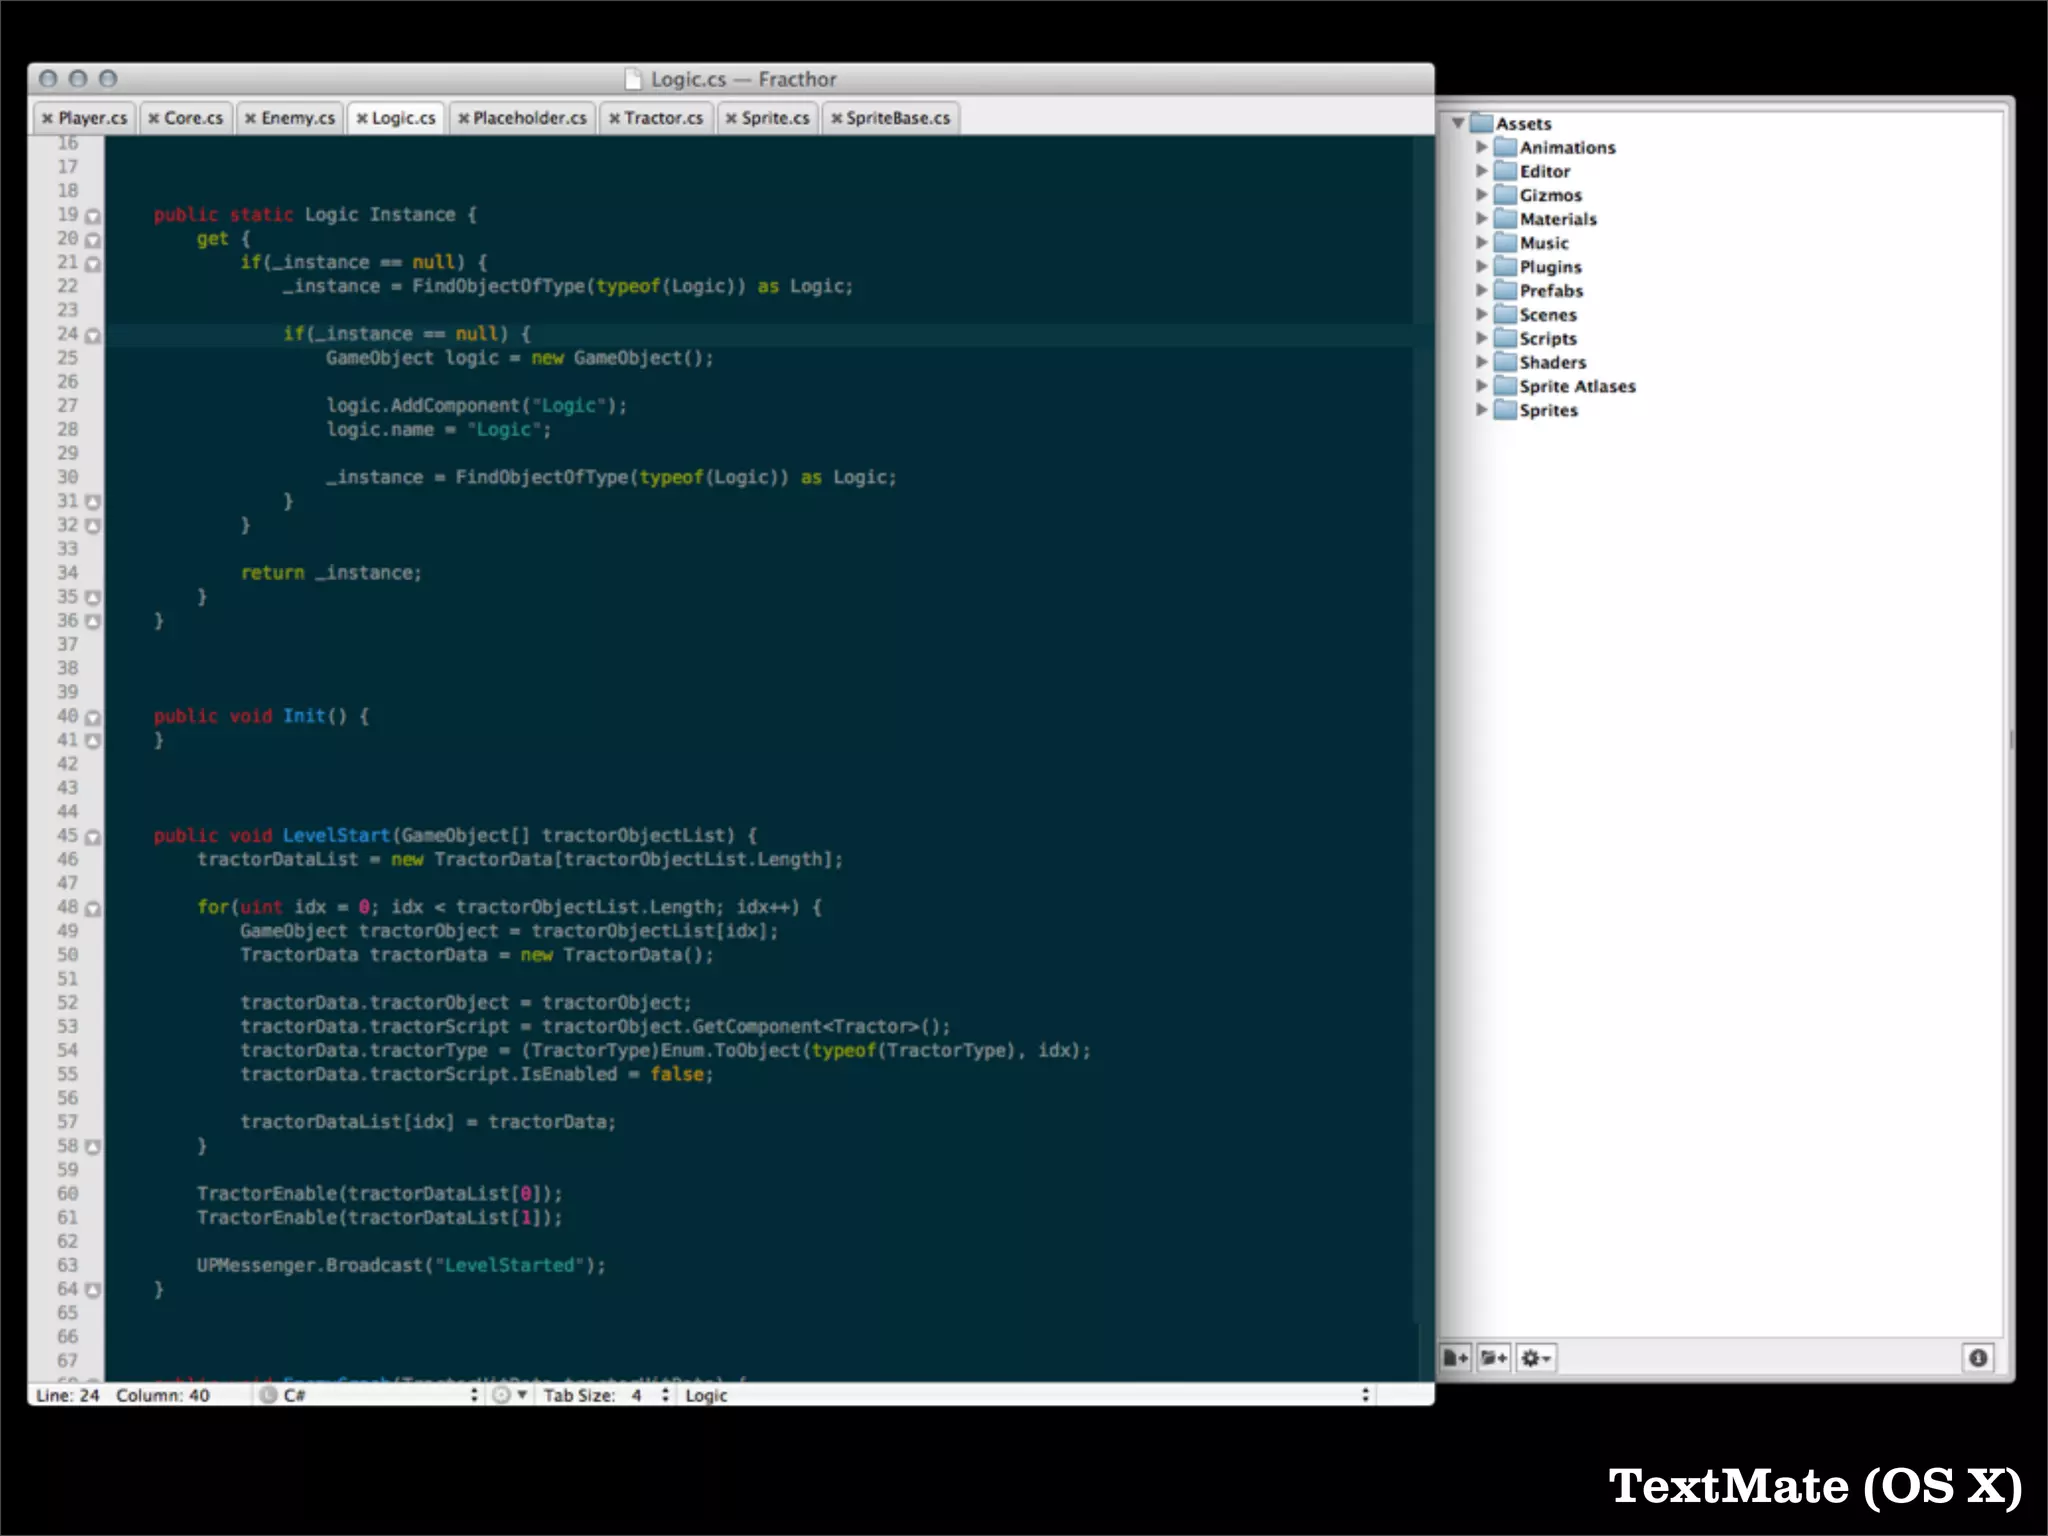Close the Core.cs tab using its x
Viewport: 2048px width, 1536px height.
[153, 118]
